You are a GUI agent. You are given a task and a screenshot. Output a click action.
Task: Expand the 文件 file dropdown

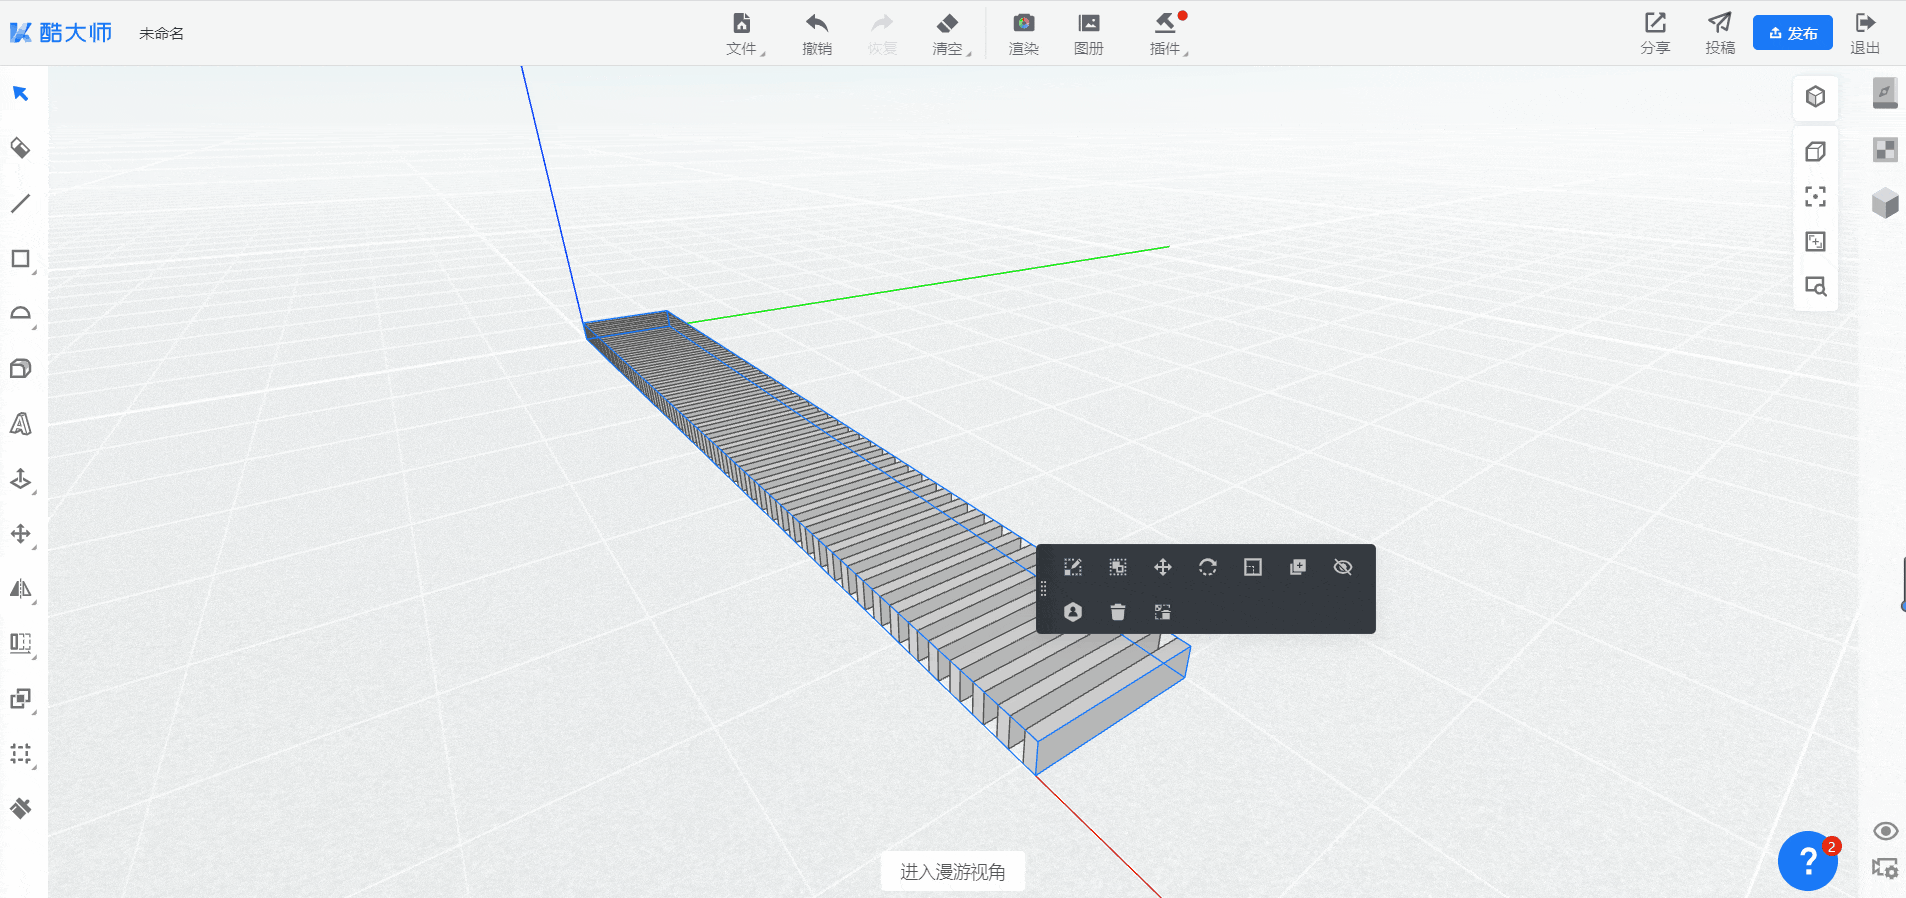(x=743, y=33)
